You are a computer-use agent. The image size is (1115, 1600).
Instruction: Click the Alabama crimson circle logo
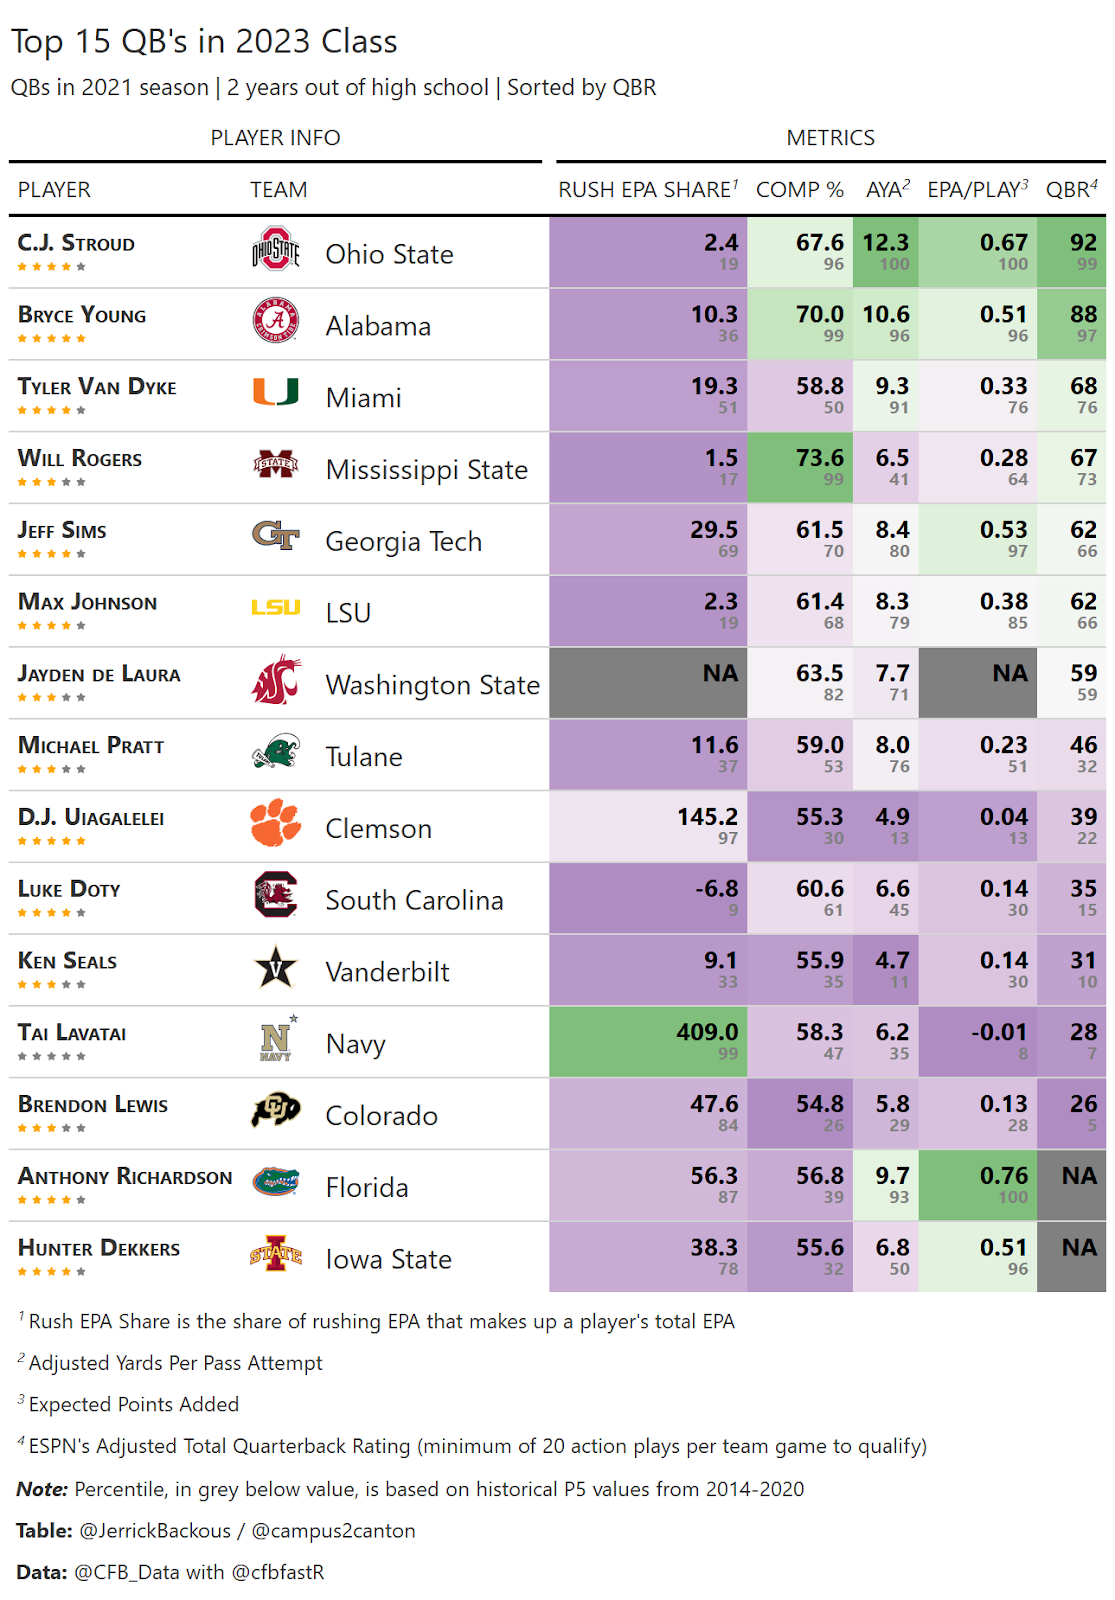click(x=276, y=321)
